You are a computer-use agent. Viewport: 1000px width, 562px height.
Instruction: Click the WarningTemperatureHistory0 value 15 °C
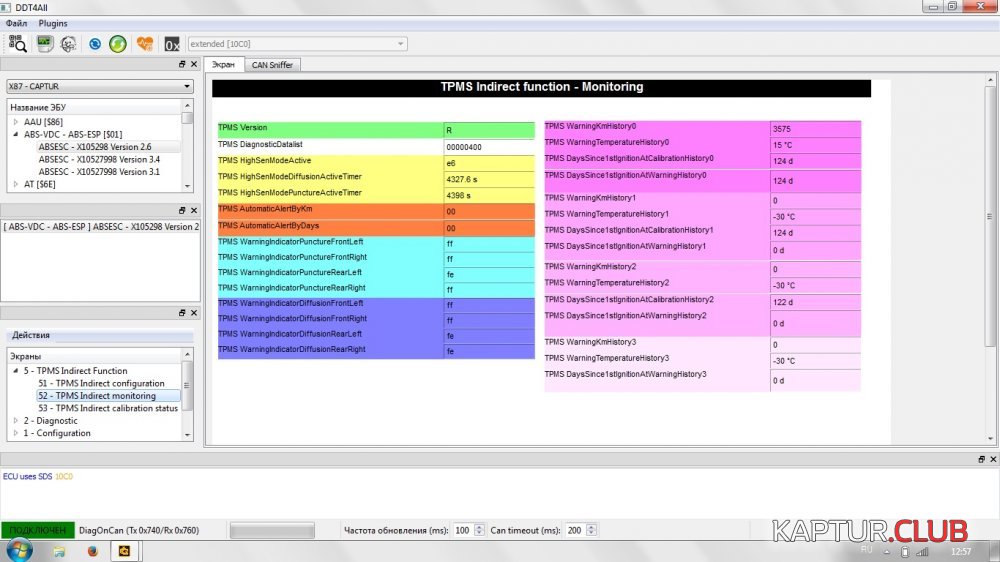coord(815,145)
